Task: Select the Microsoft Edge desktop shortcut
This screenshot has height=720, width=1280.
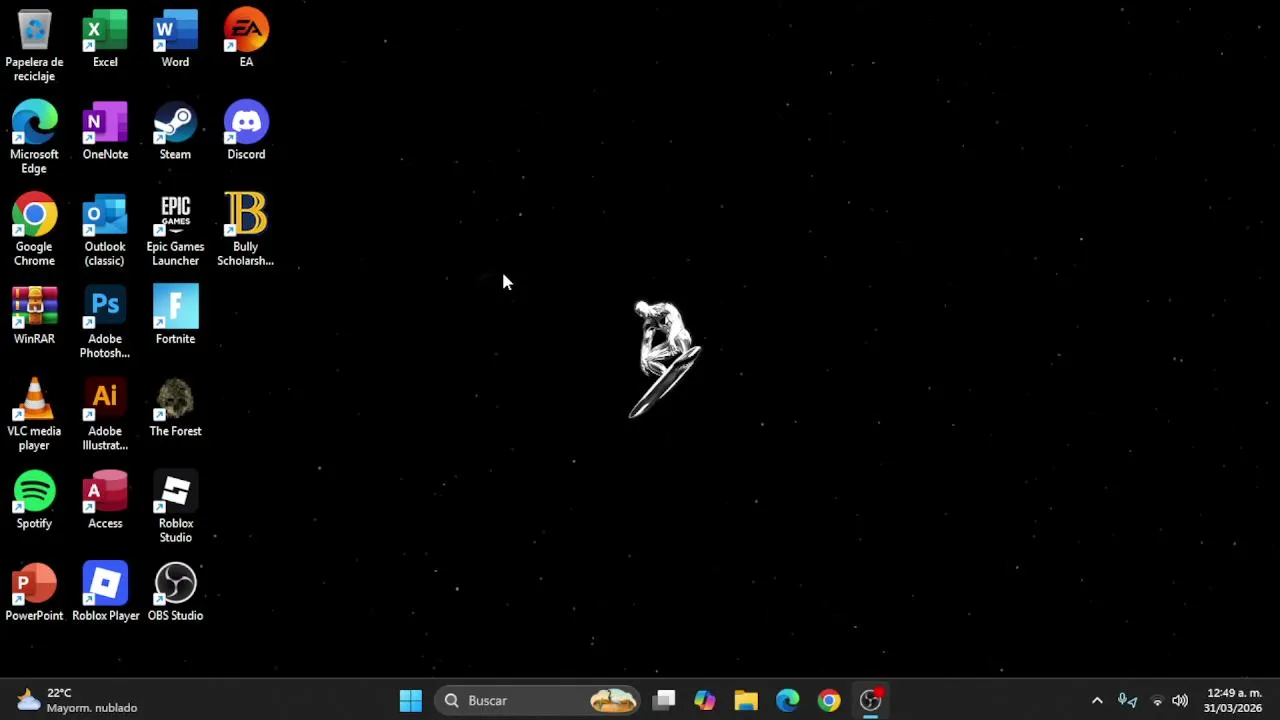Action: 34,138
